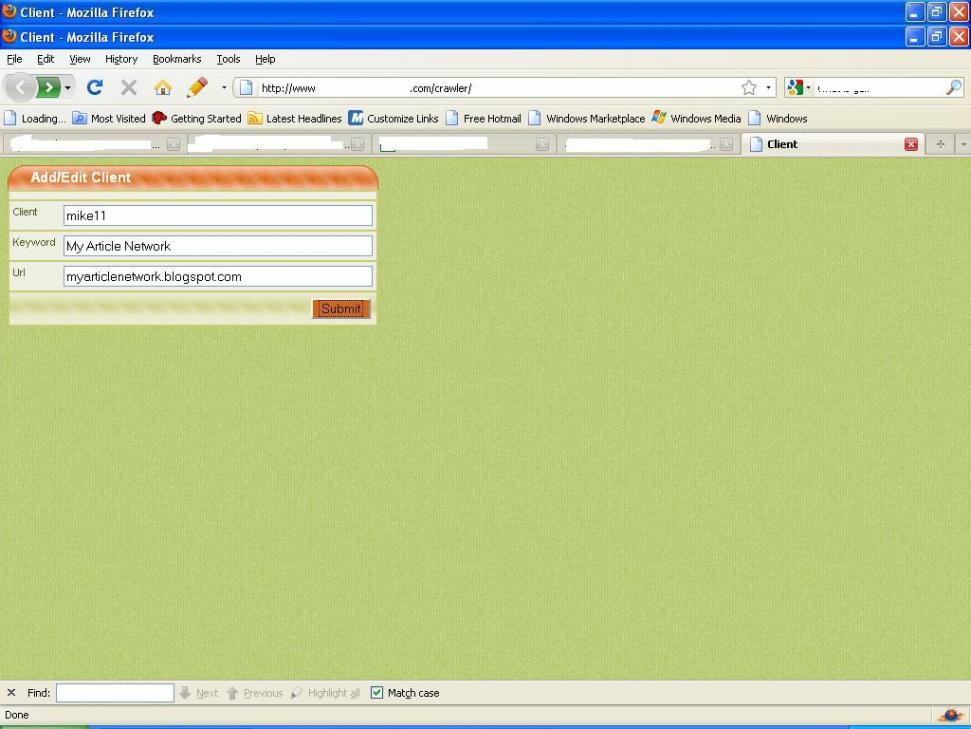971x729 pixels.
Task: Open the Most Visited bookmarks folder
Action: pyautogui.click(x=109, y=118)
